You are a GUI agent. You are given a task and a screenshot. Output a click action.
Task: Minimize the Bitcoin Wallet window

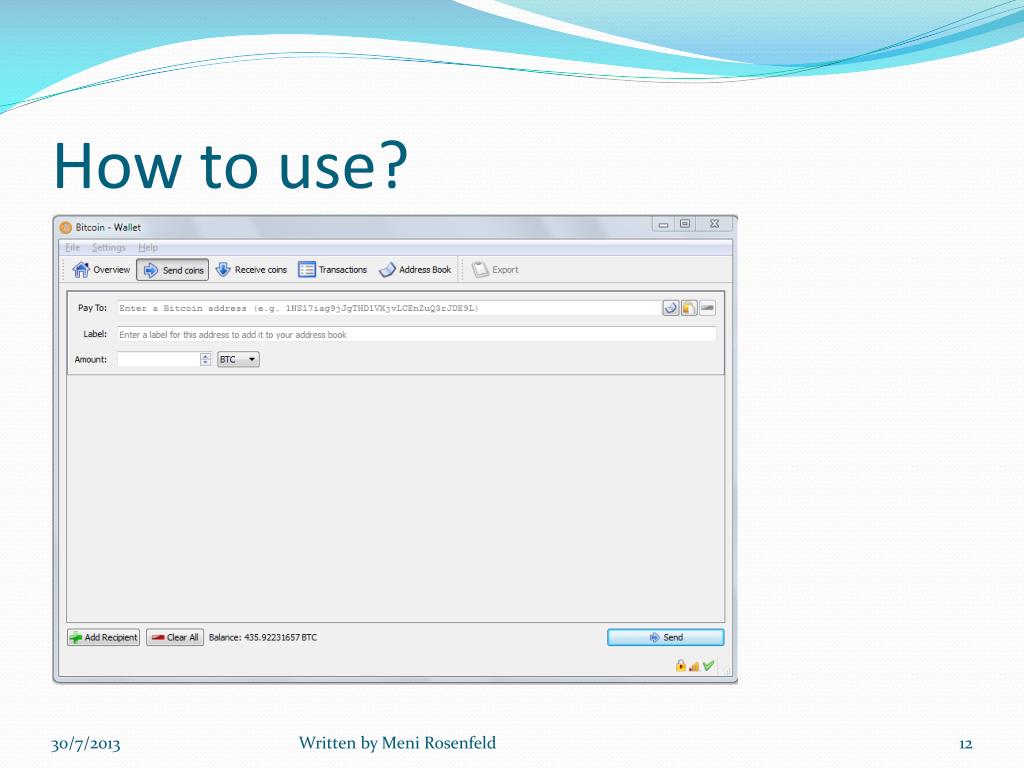[663, 224]
